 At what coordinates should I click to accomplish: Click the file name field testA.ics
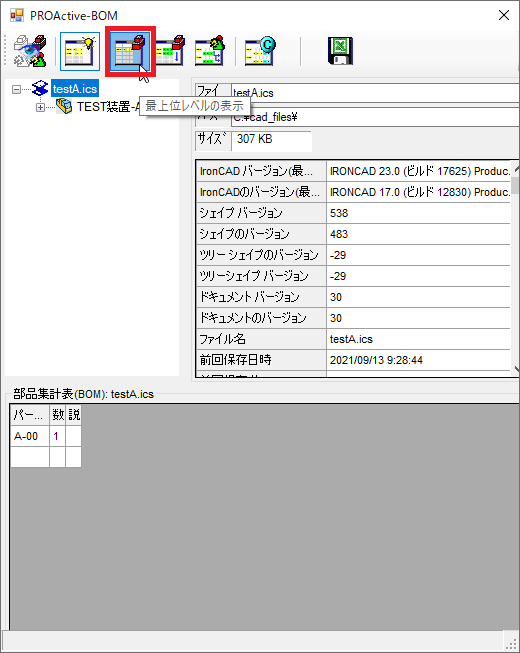click(x=375, y=92)
